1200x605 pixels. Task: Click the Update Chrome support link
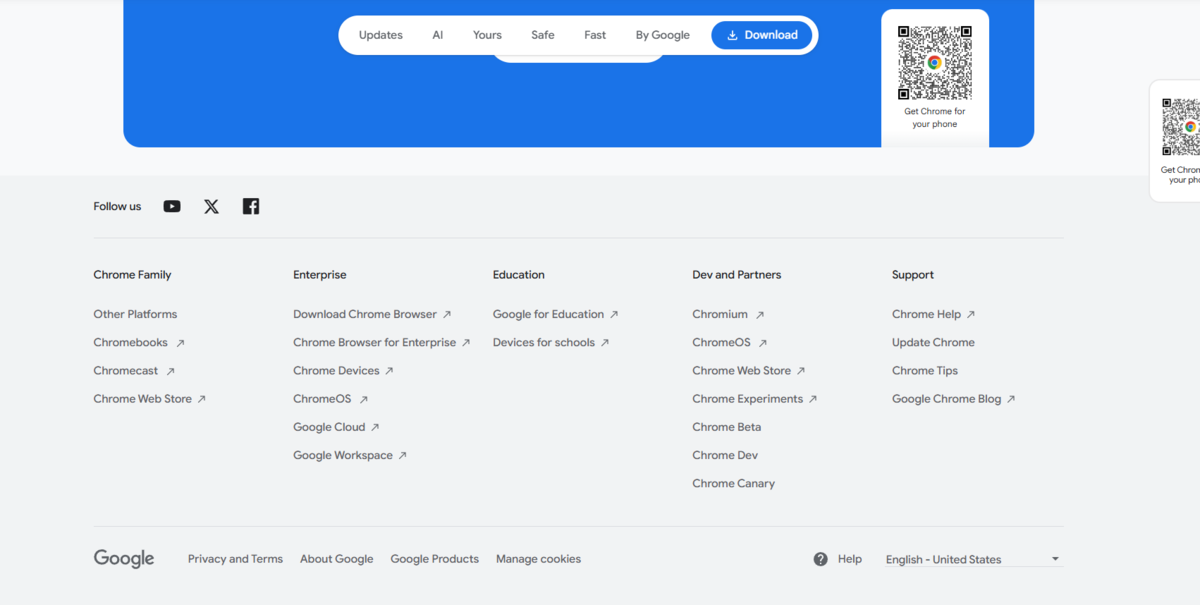pyautogui.click(x=932, y=342)
